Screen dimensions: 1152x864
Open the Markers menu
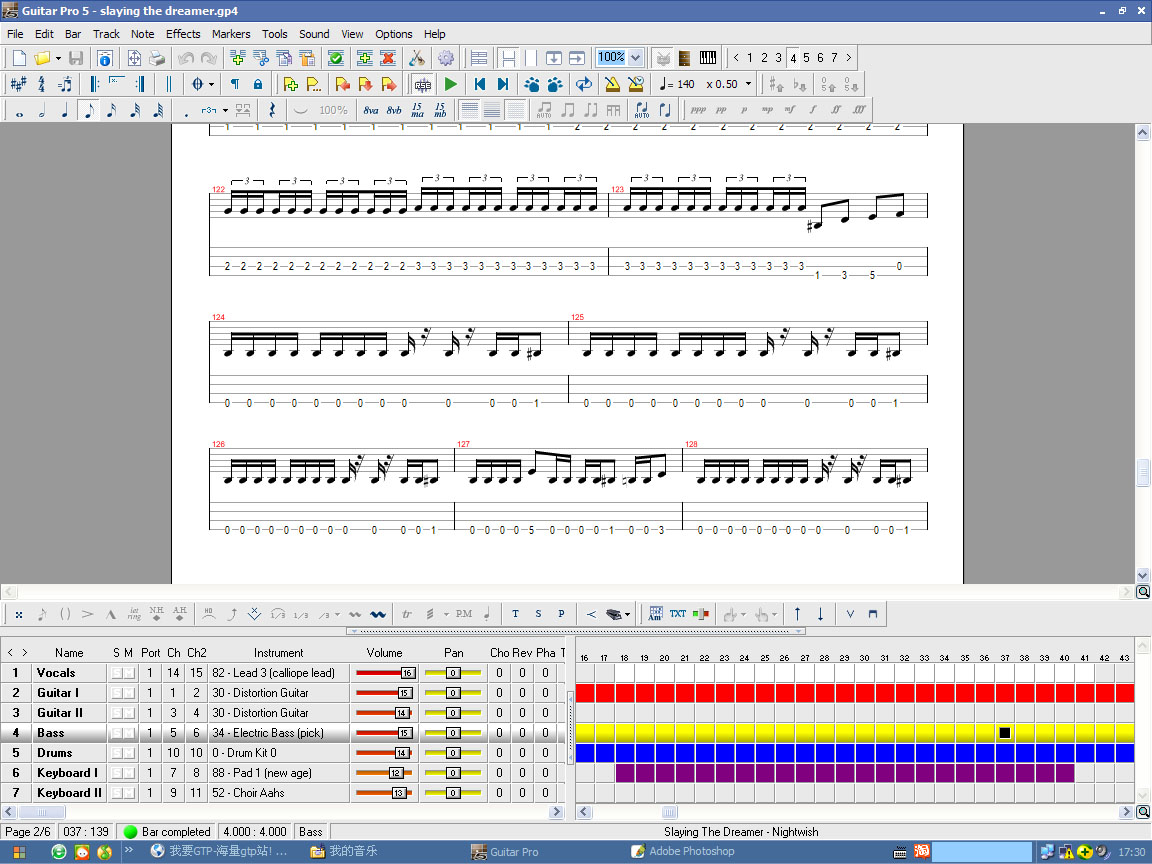click(x=231, y=33)
